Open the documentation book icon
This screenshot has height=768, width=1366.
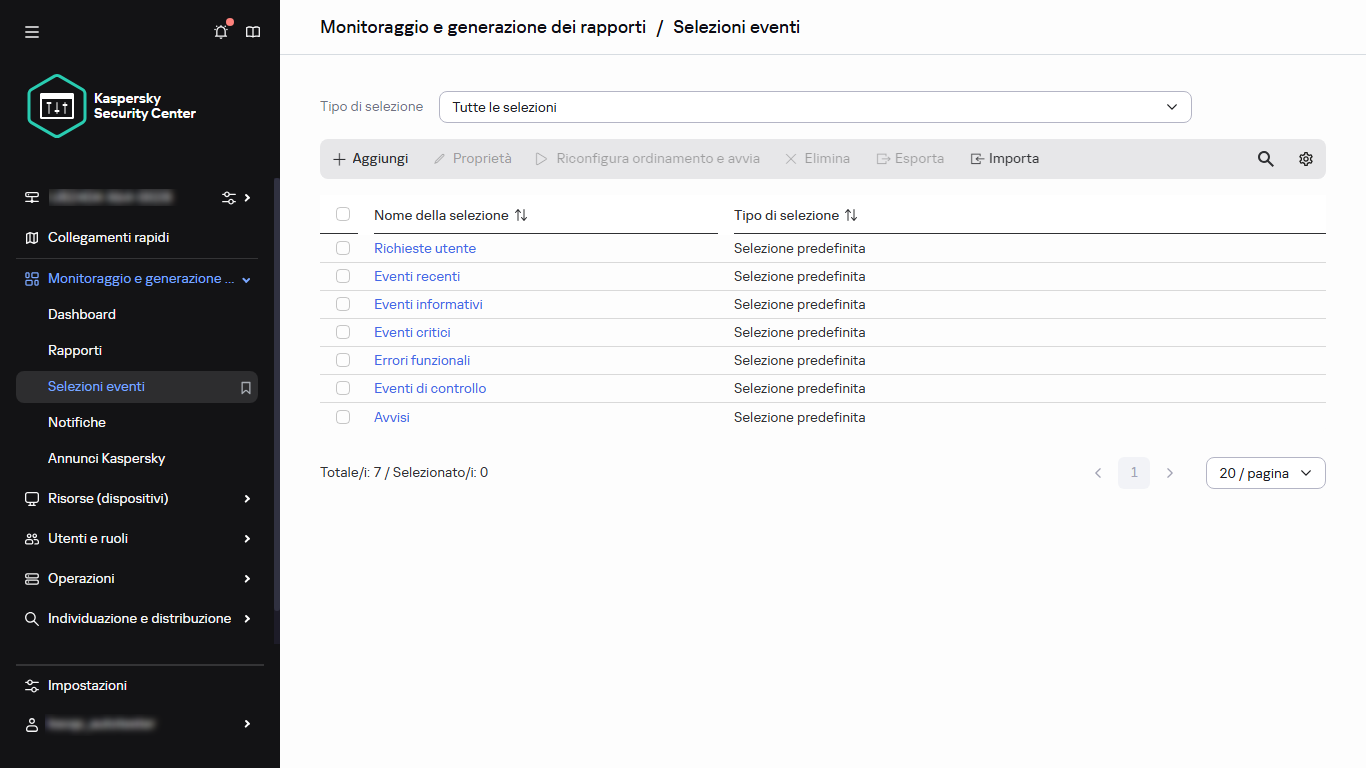coord(253,32)
